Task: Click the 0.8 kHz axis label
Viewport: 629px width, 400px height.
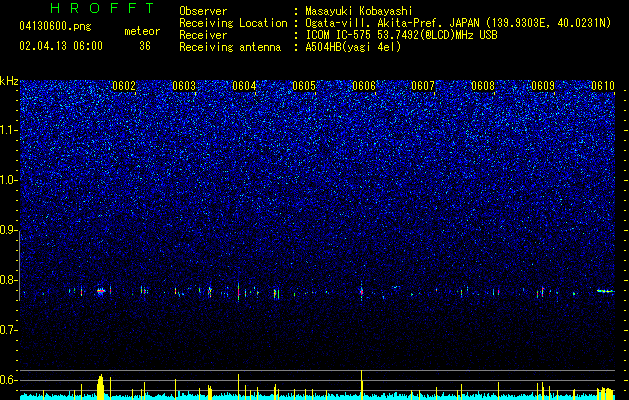Action: tap(9, 280)
